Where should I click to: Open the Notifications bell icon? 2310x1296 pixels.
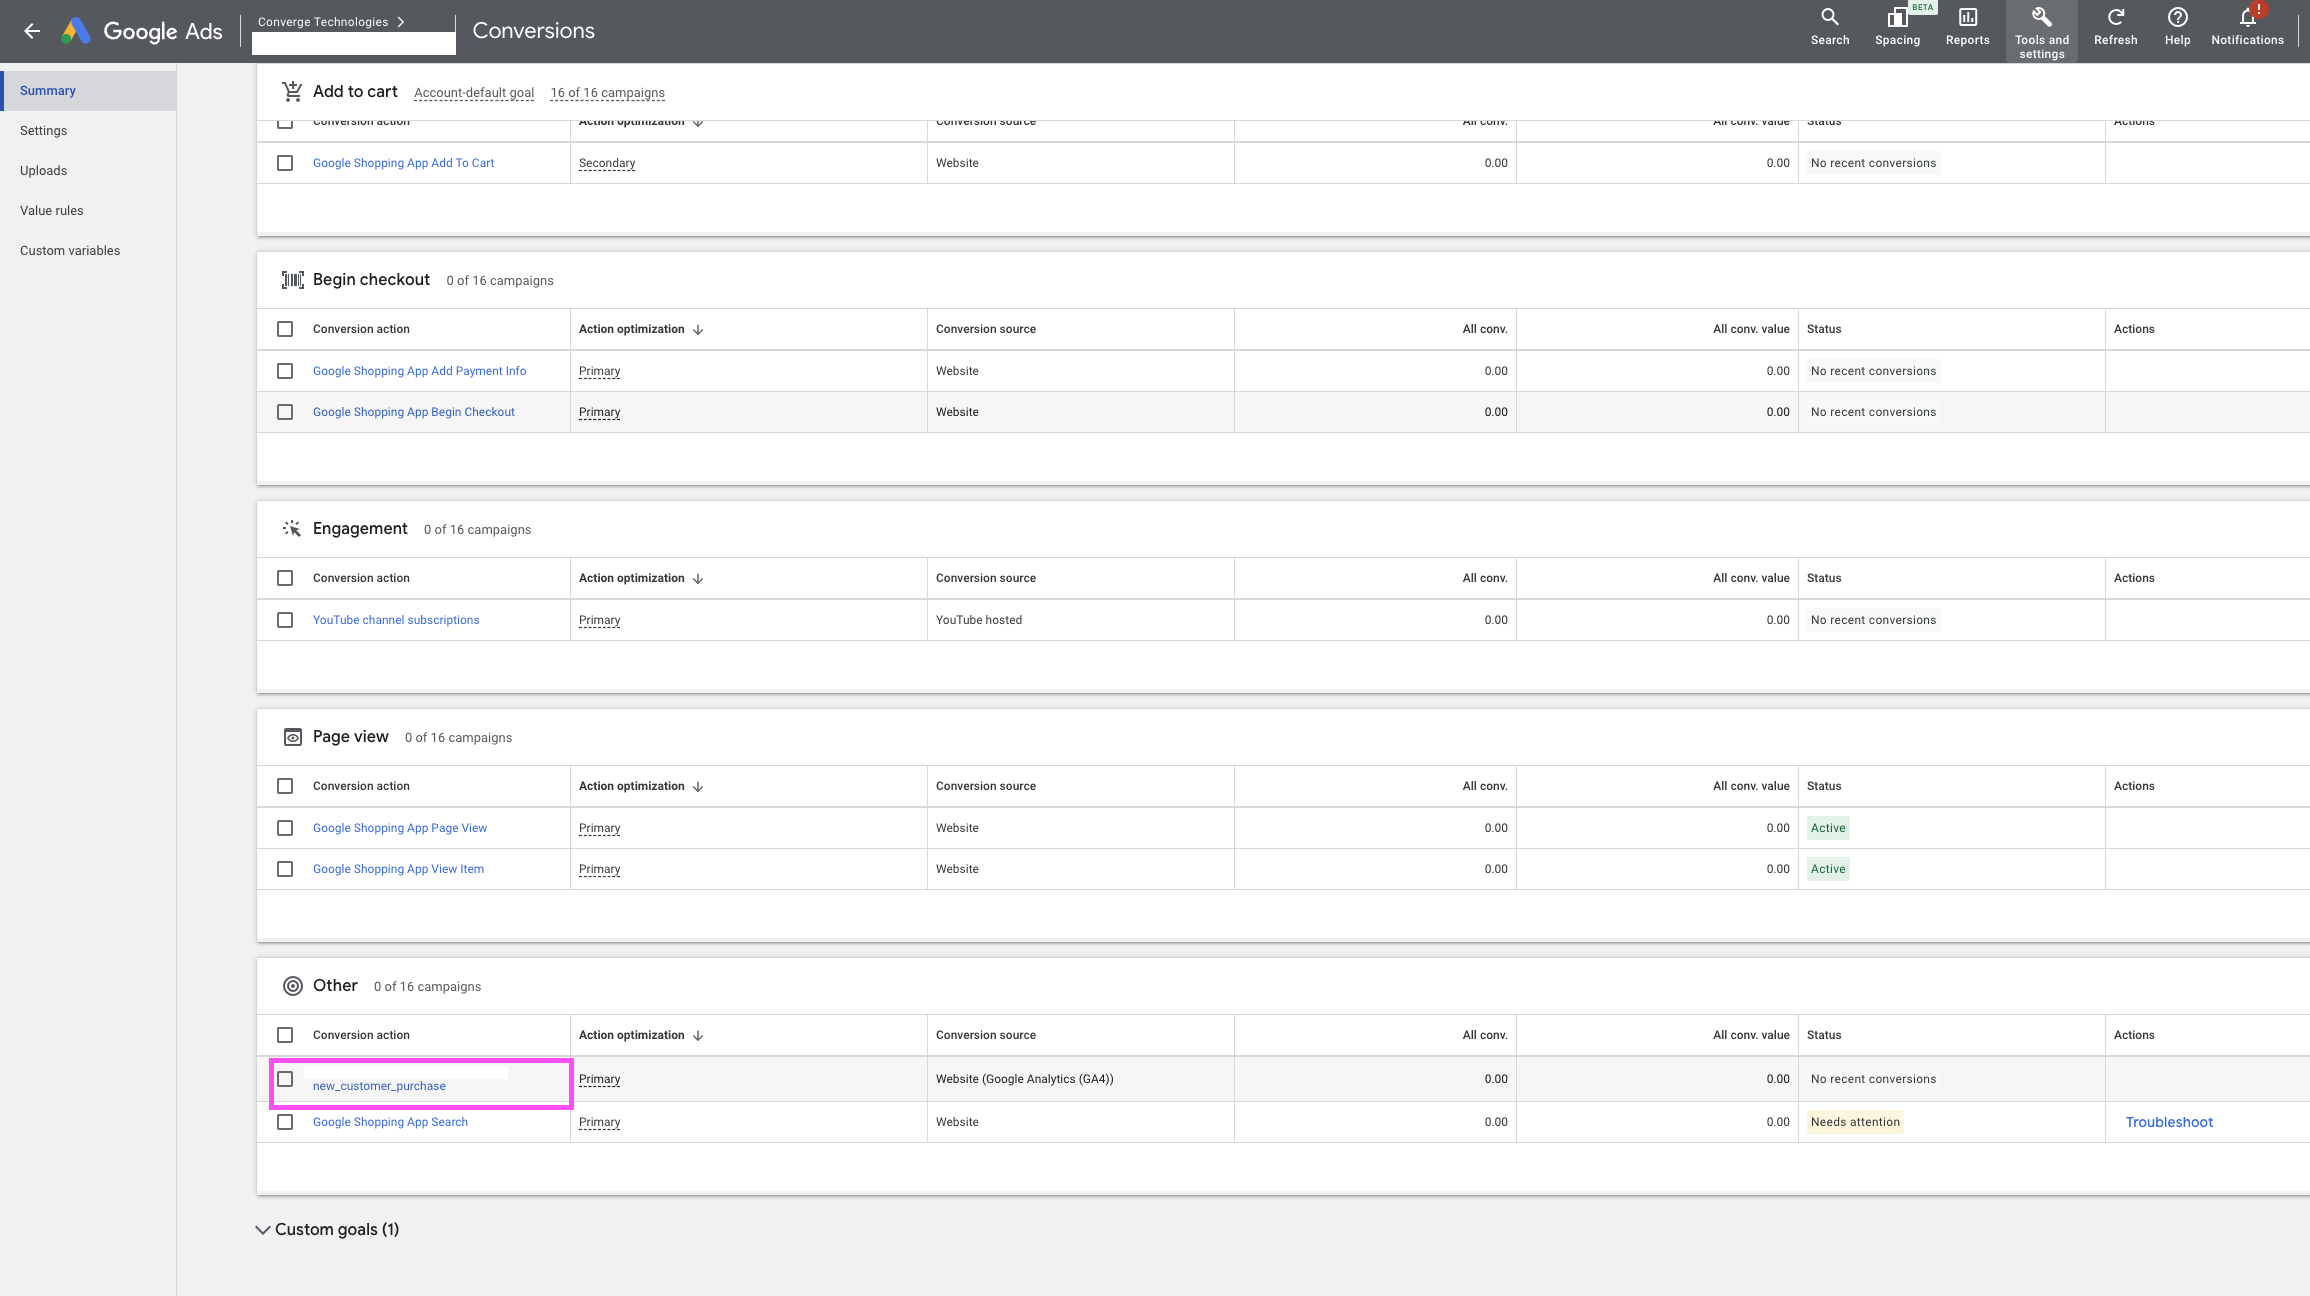click(x=2247, y=18)
